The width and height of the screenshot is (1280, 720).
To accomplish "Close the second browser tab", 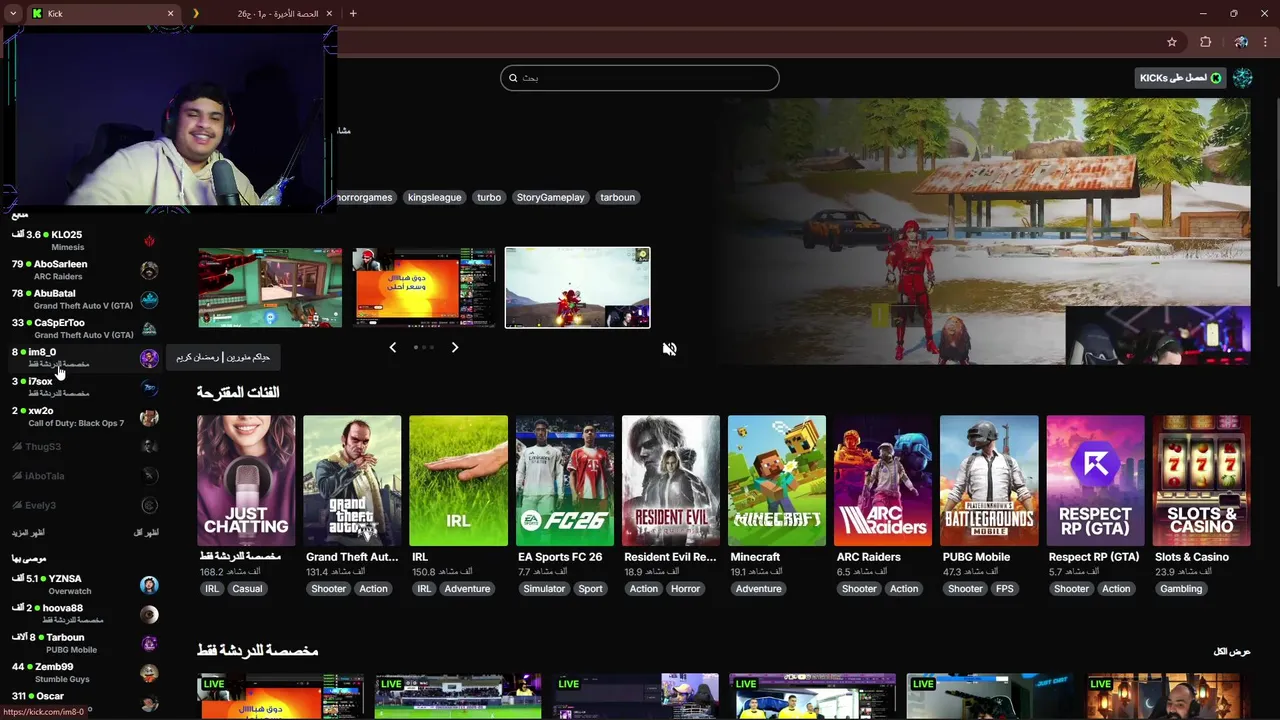I will [330, 13].
